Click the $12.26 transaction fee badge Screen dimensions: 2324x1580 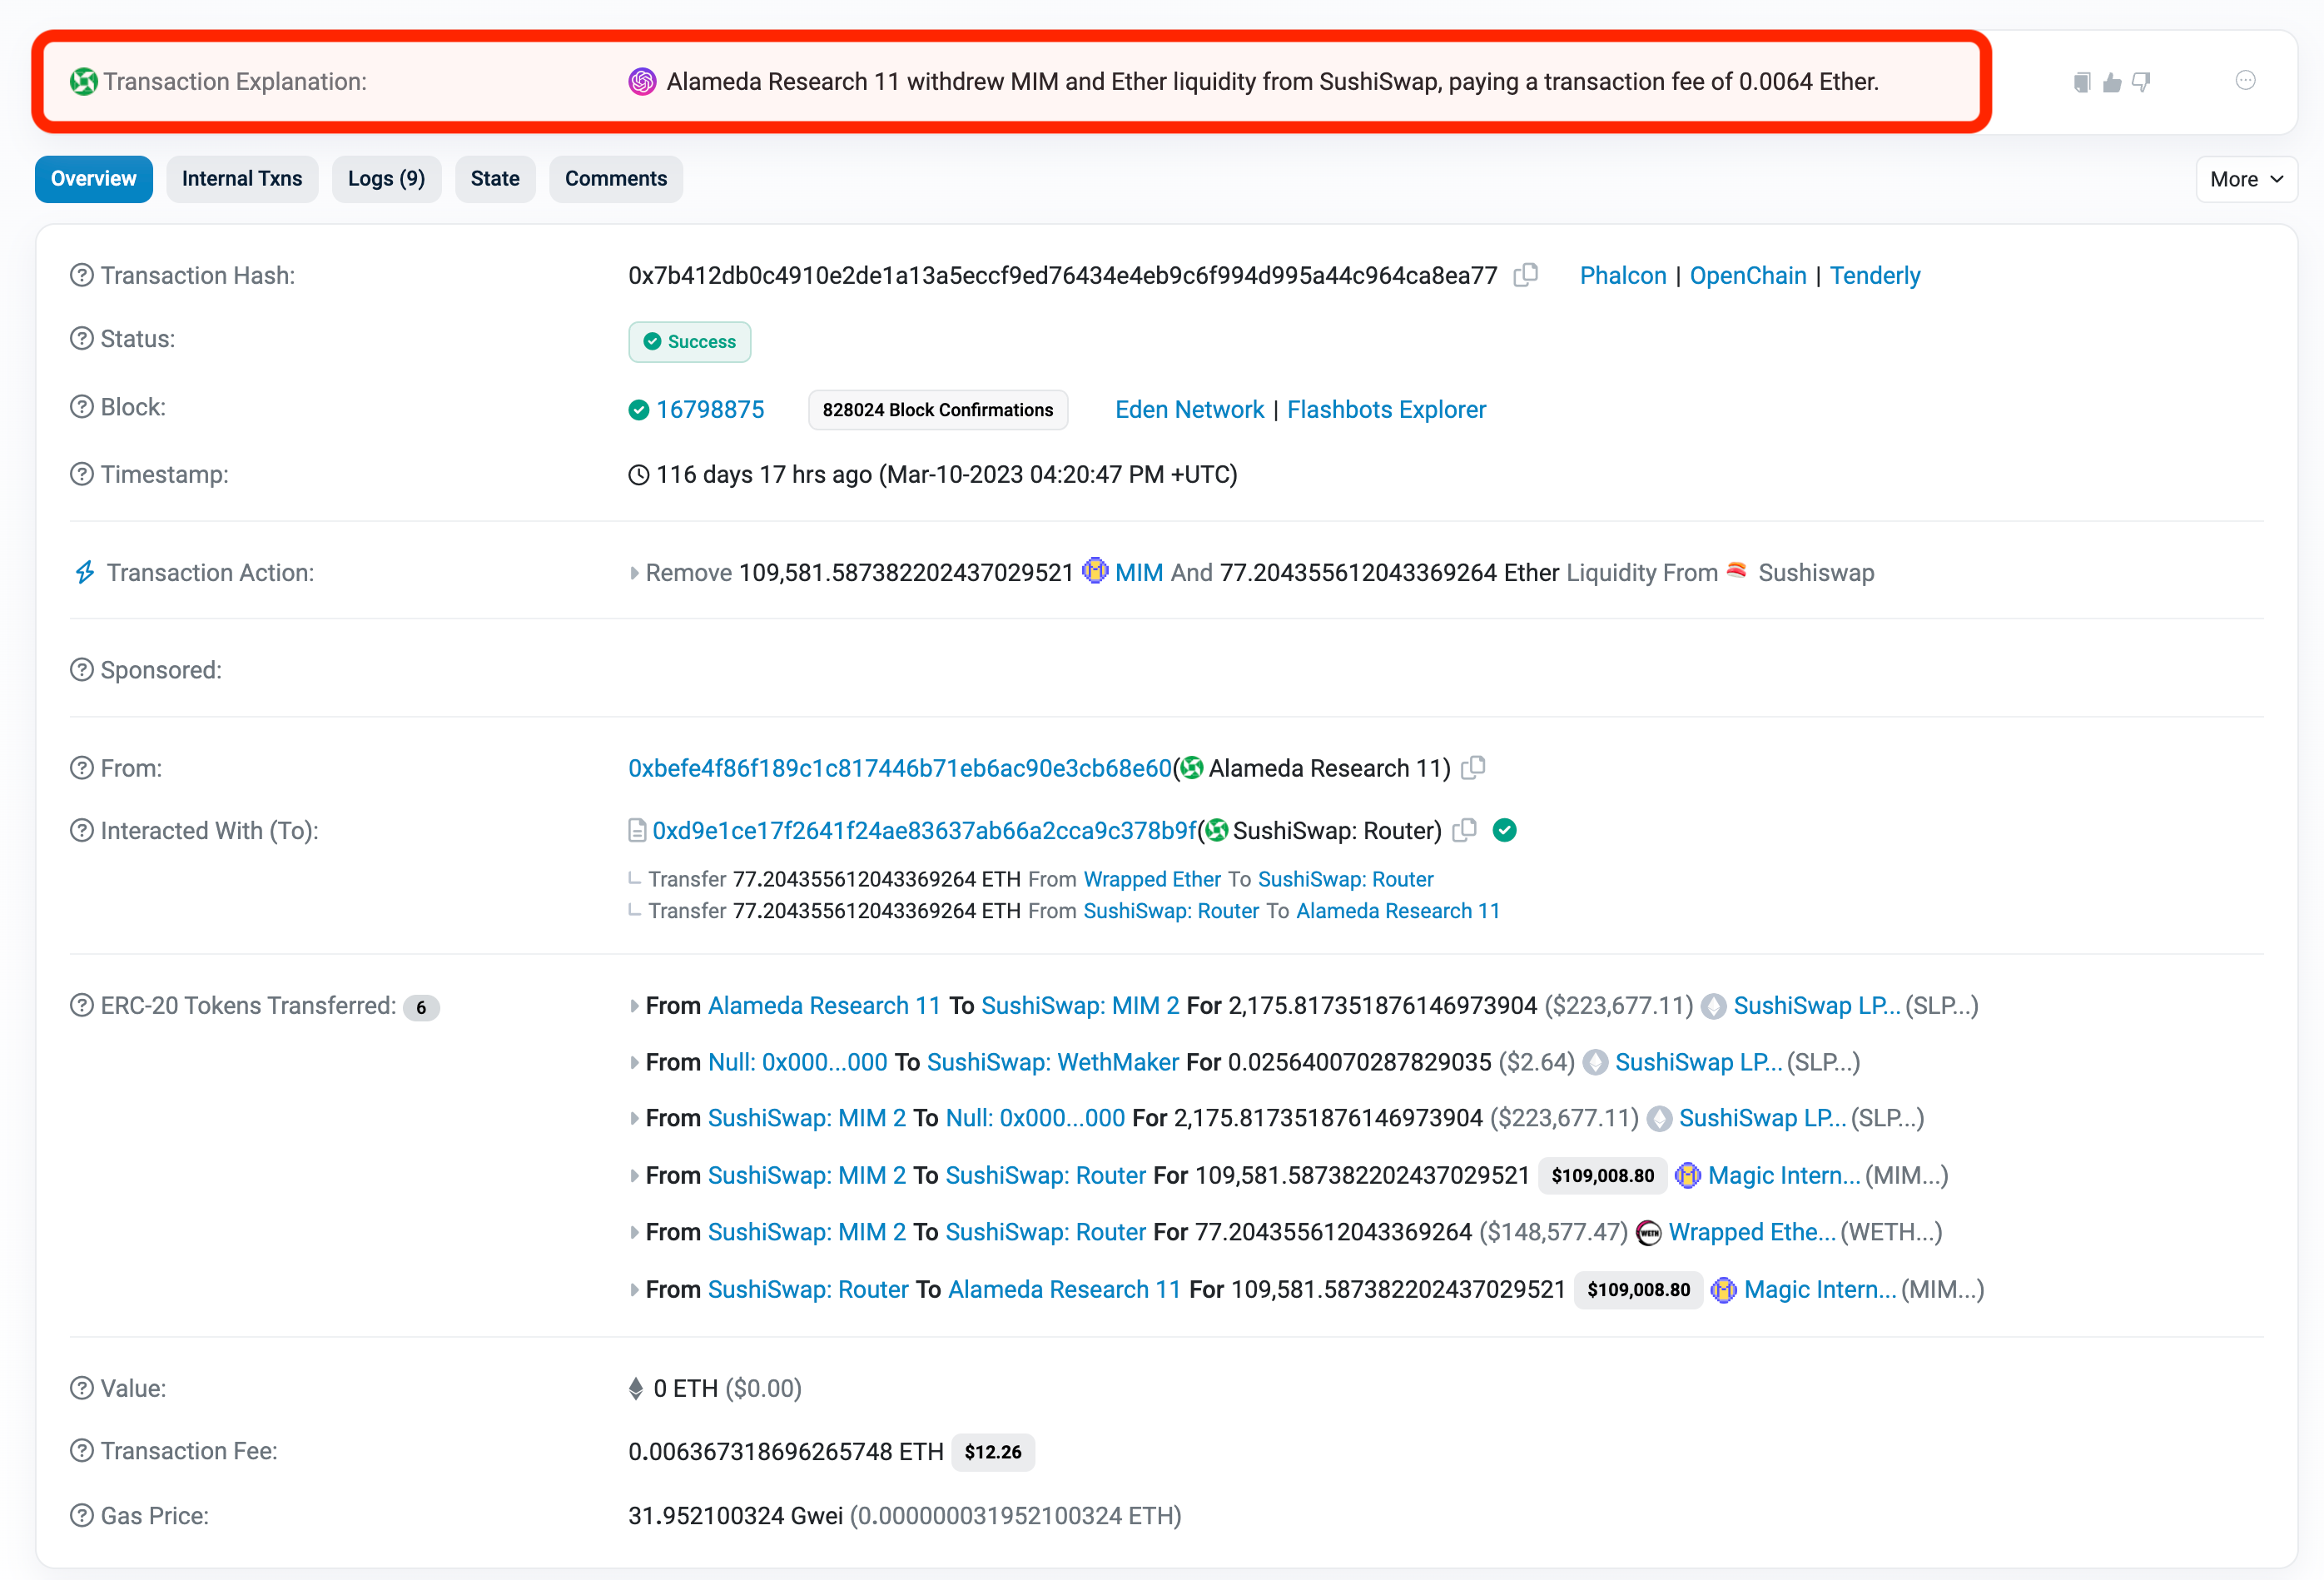[x=992, y=1452]
